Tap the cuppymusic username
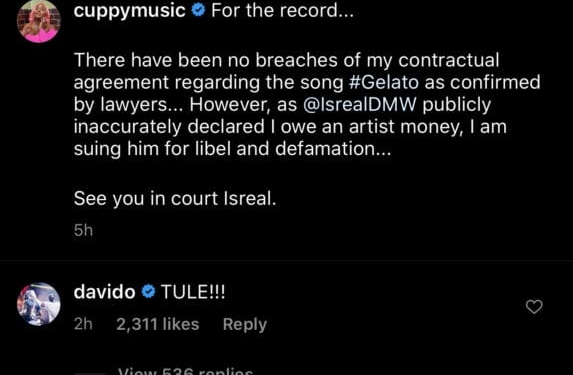The image size is (573, 375). coord(129,10)
